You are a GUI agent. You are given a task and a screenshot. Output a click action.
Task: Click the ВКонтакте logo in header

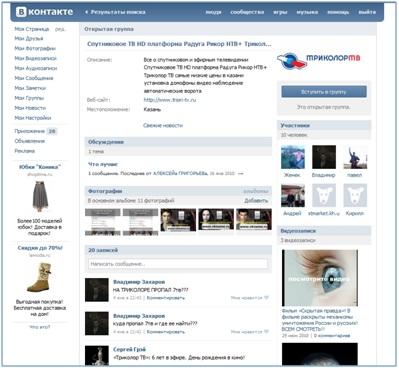point(44,12)
